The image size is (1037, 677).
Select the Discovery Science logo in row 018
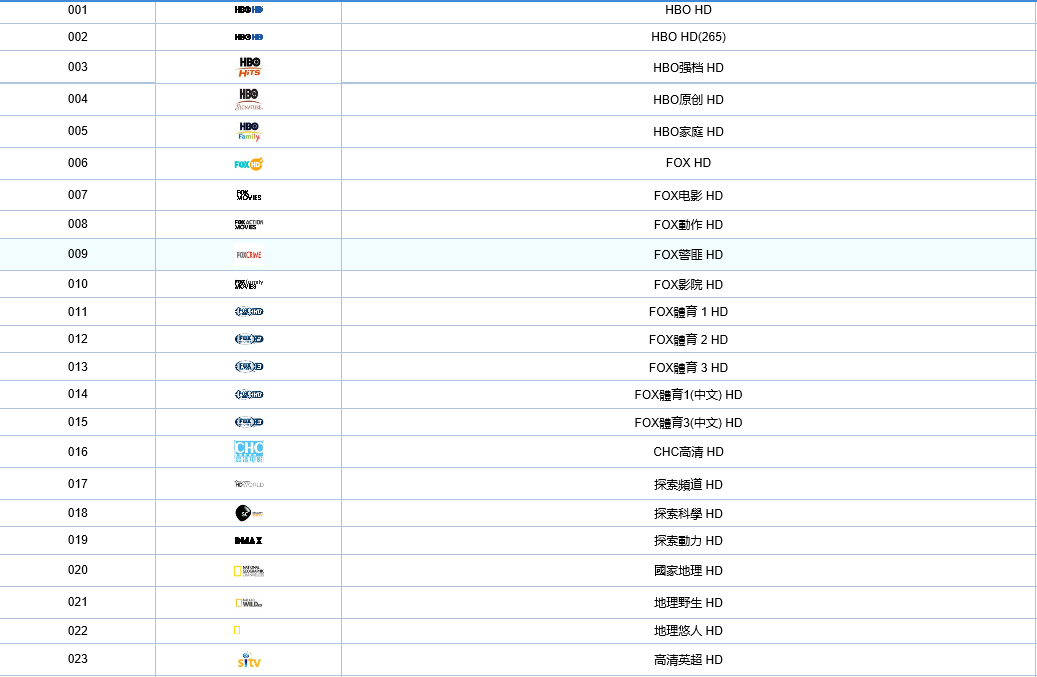click(249, 513)
